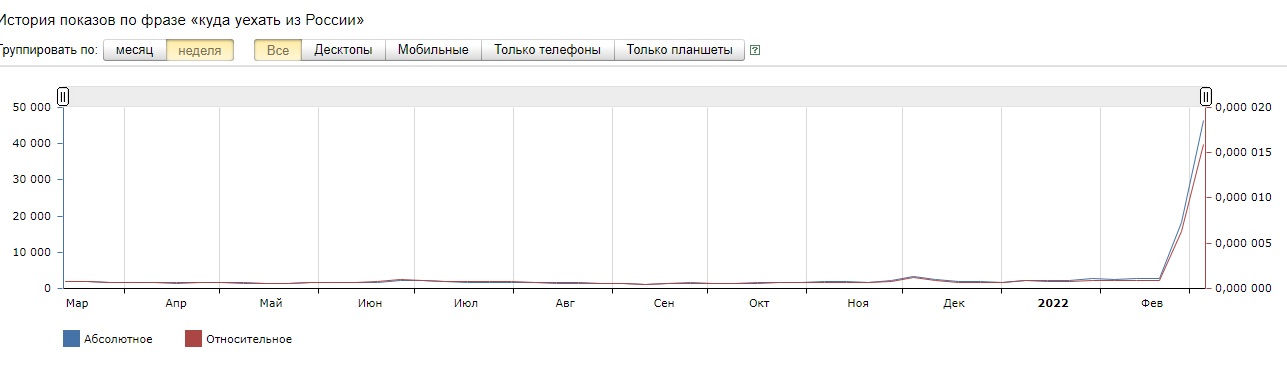Switch to Десктопы device filter
The width and height of the screenshot is (1287, 367).
coord(343,50)
